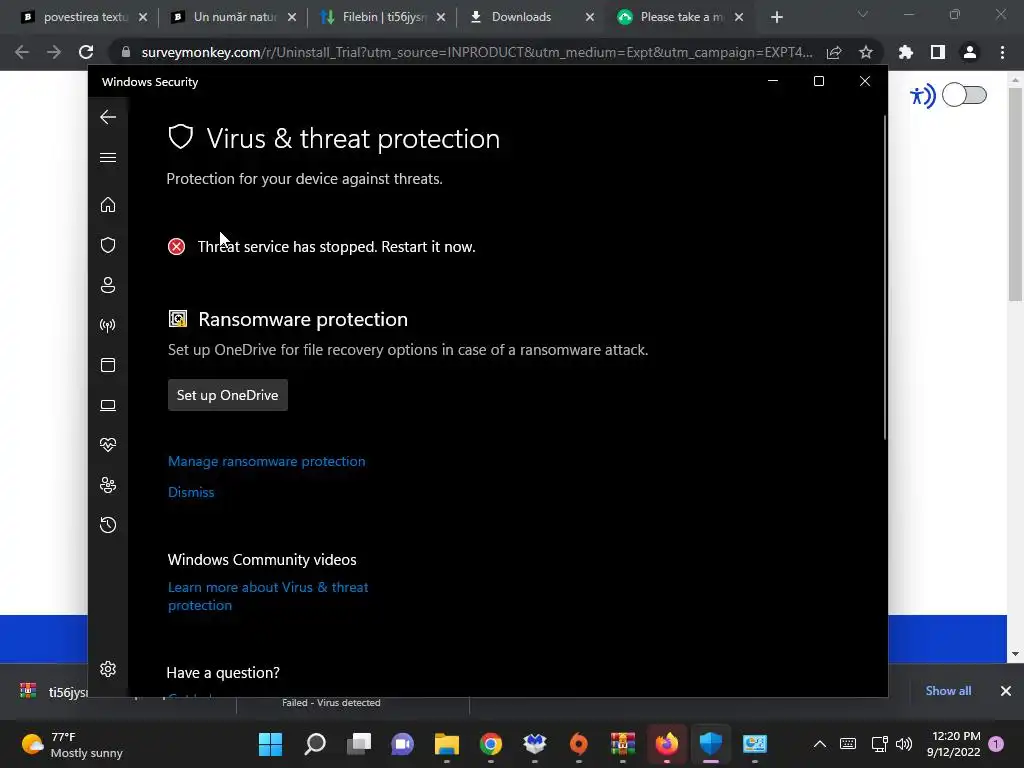
Task: Show all downloads in Chrome
Action: click(948, 691)
